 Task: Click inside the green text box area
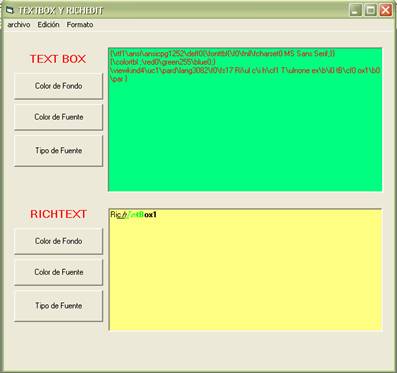(245, 120)
